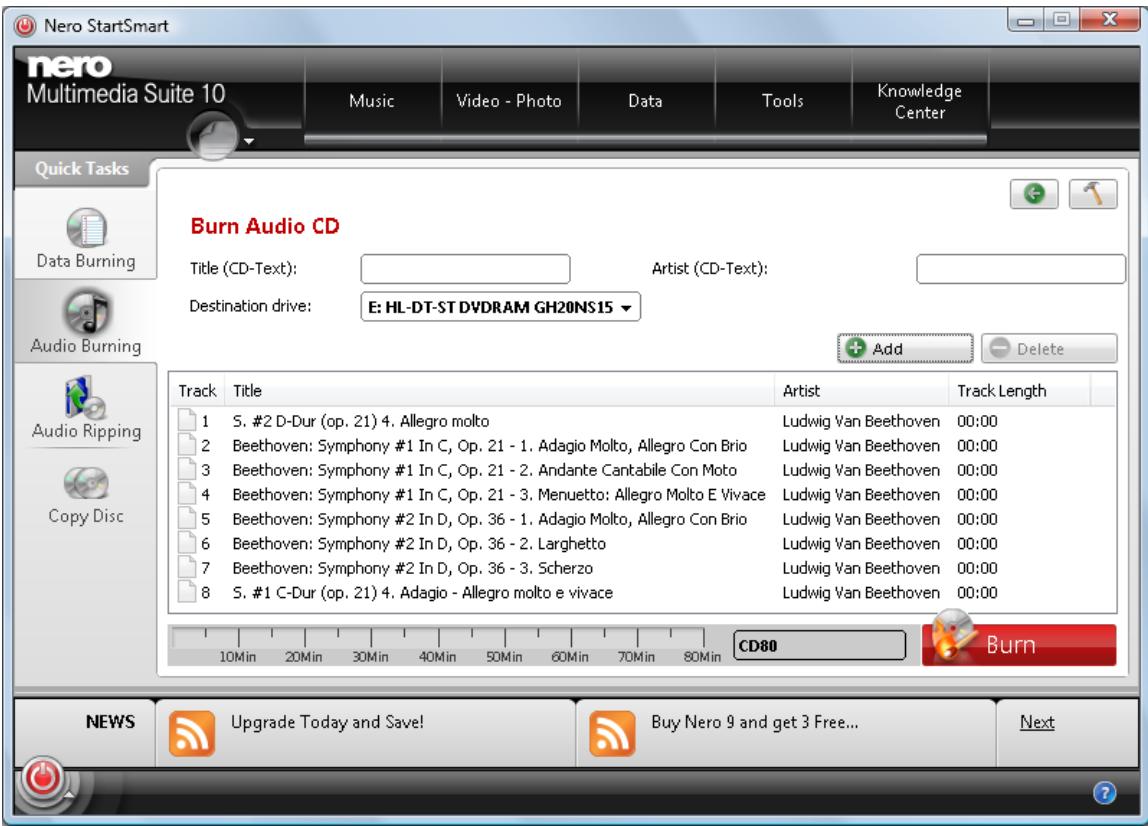Sort by the Track Length column header
1148x826 pixels.
(x=1019, y=391)
